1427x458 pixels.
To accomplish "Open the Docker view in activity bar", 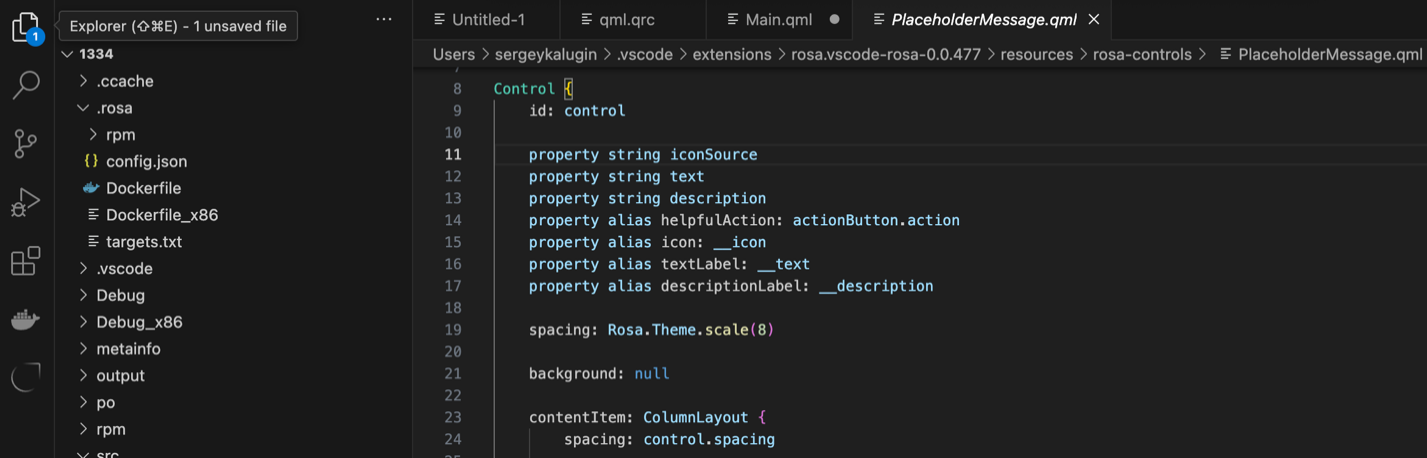I will (x=26, y=320).
